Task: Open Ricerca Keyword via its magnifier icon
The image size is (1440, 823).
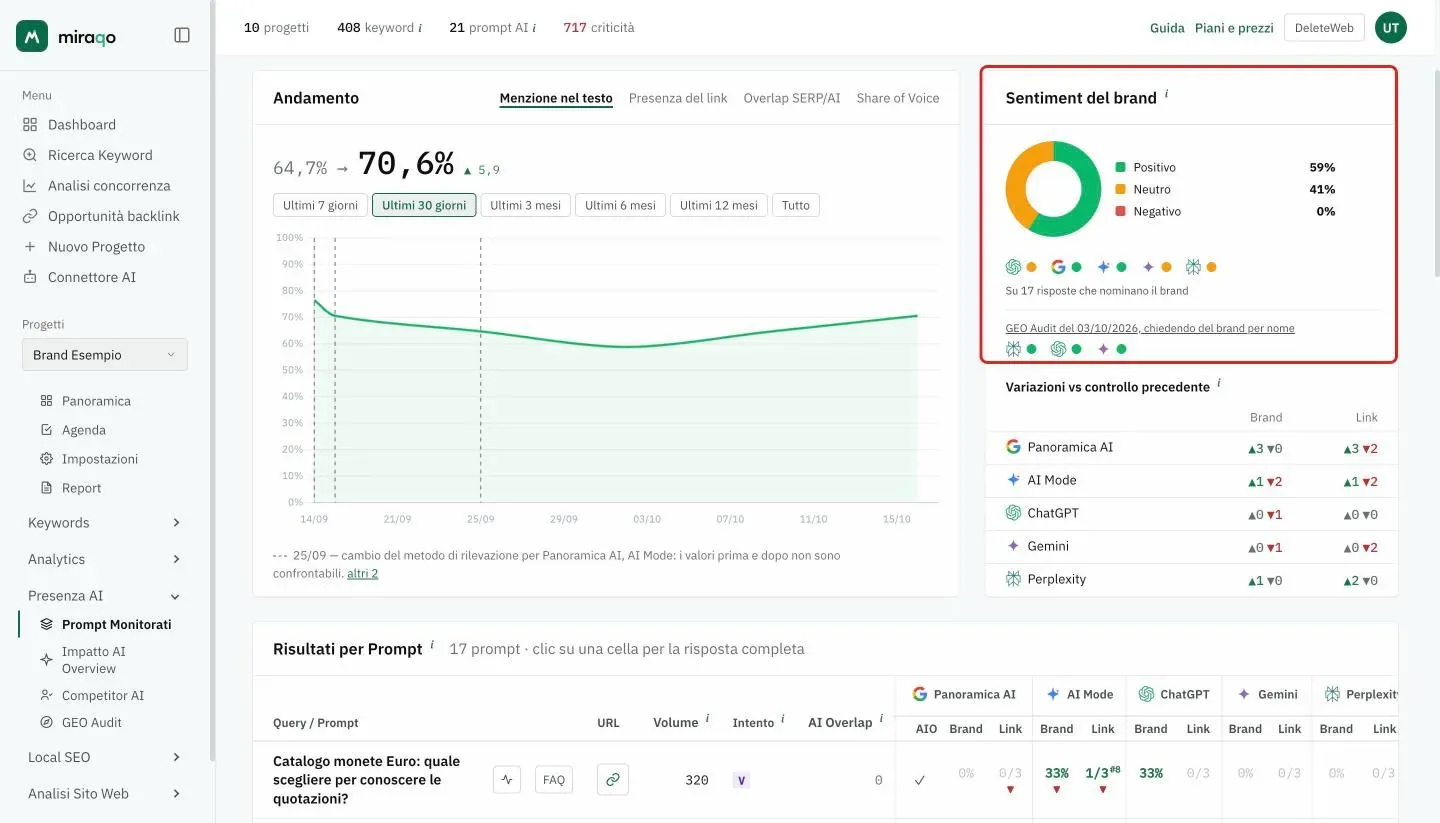Action: tap(29, 155)
